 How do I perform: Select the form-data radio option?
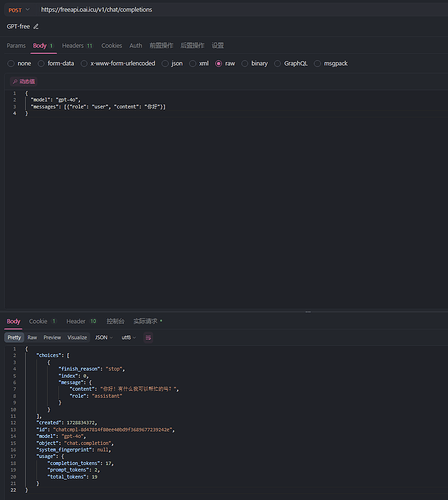click(41, 63)
